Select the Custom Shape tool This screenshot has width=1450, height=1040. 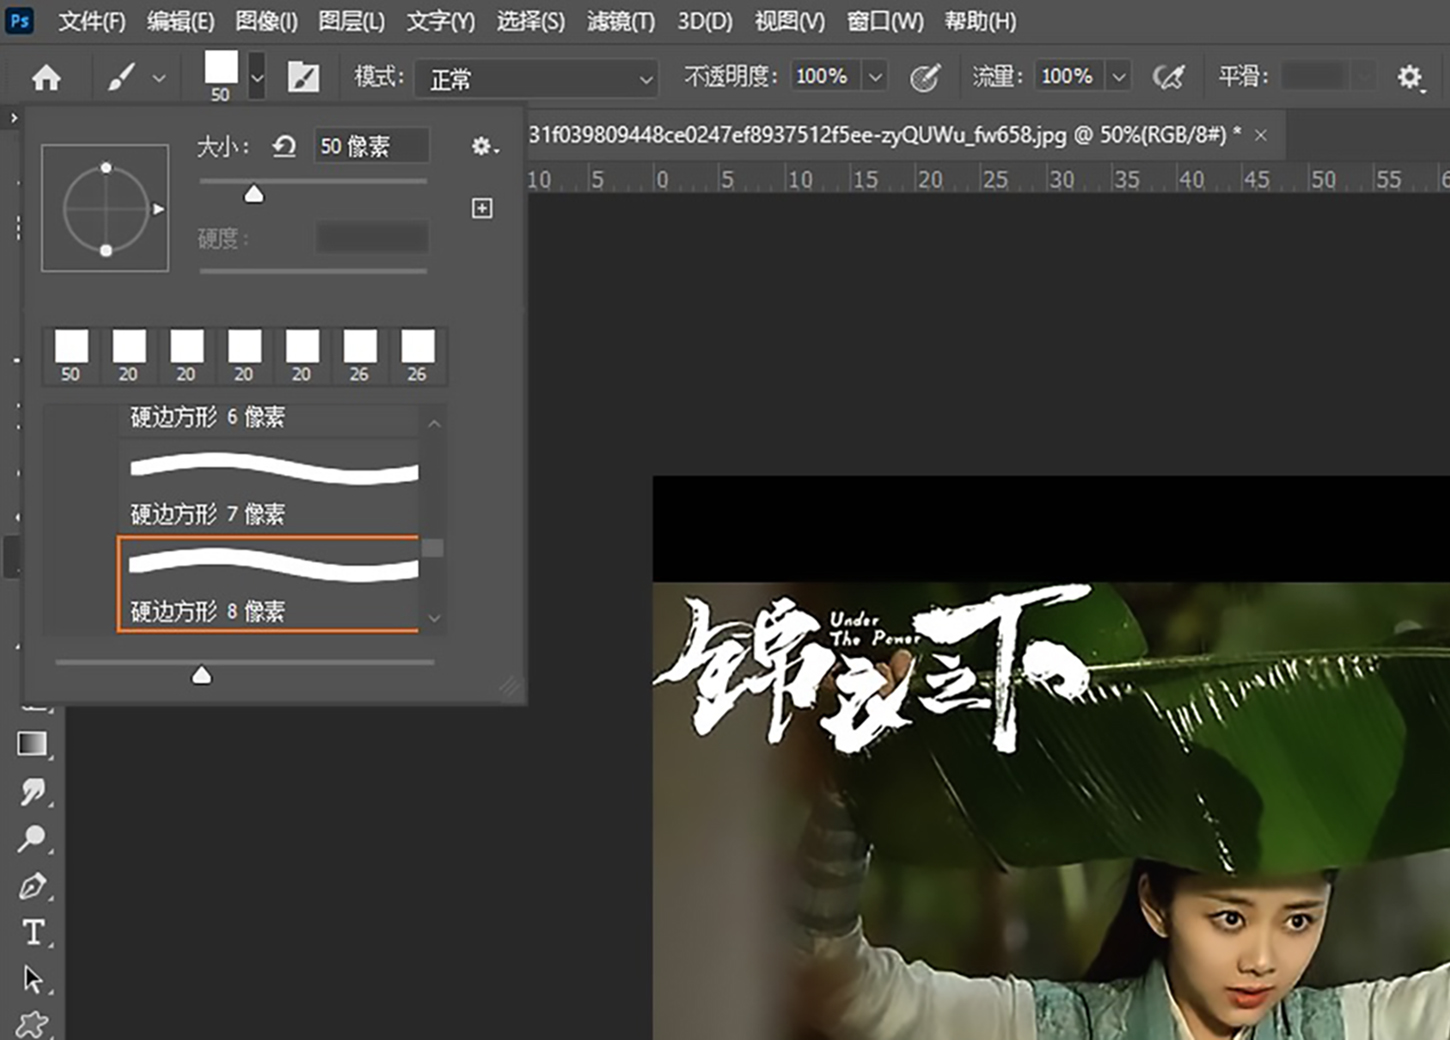click(x=34, y=1026)
